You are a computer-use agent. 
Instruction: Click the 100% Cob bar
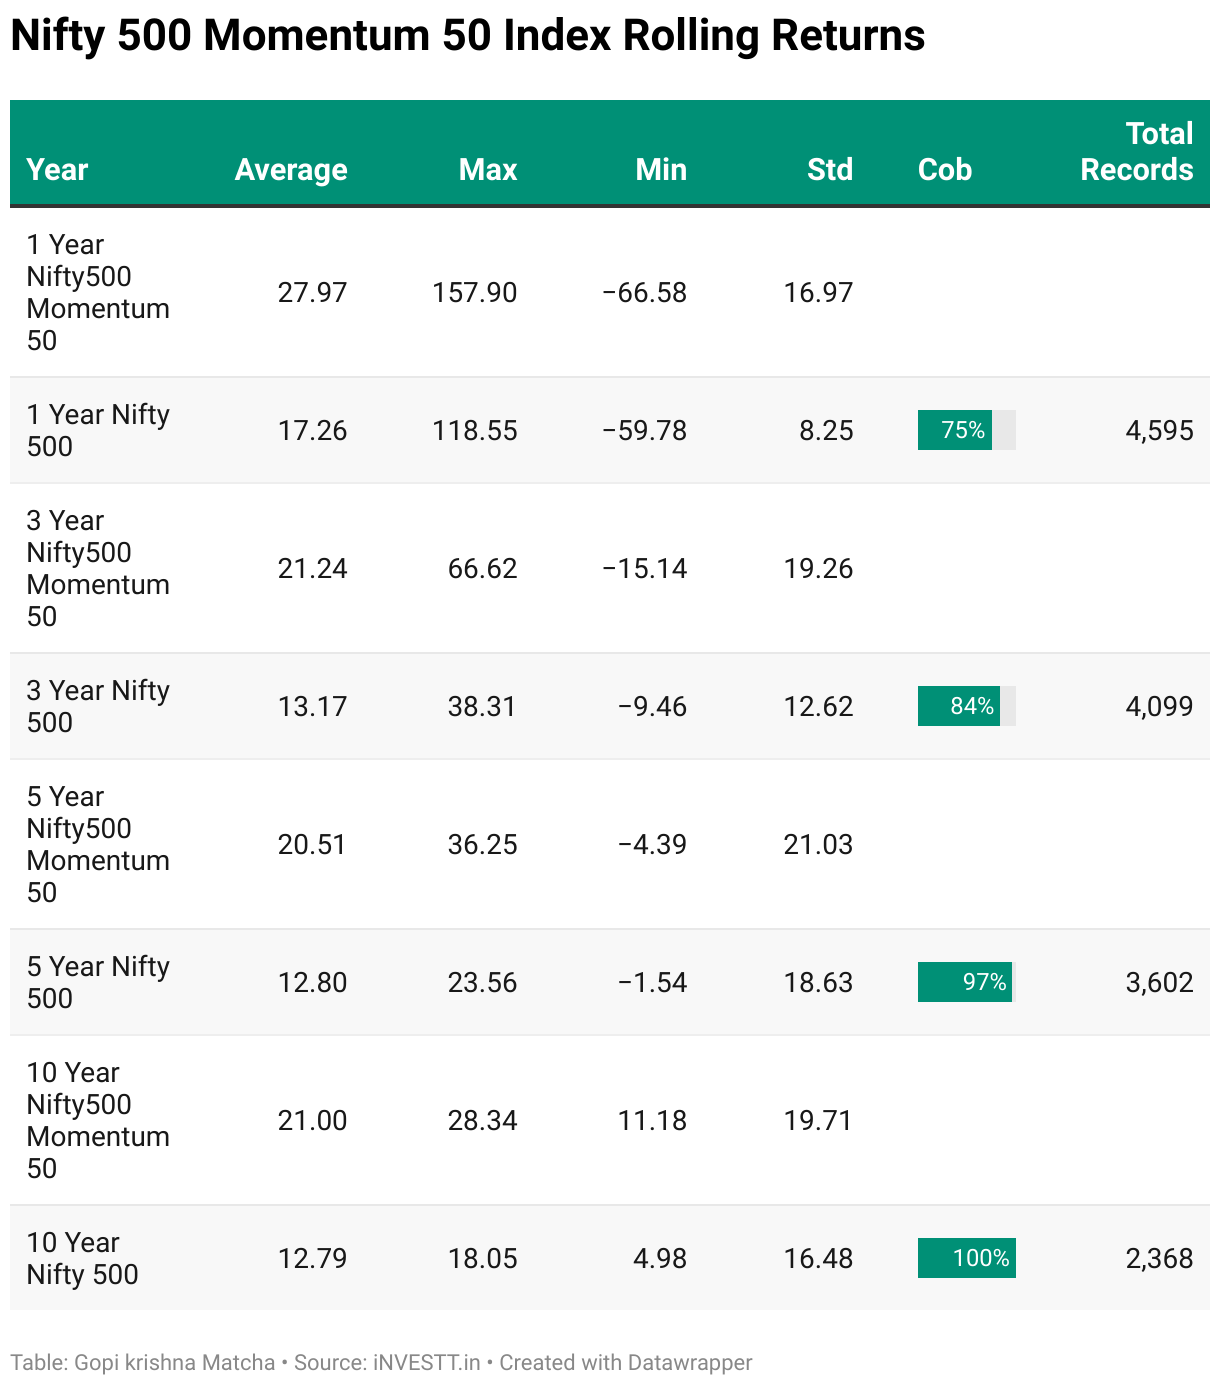click(966, 1258)
